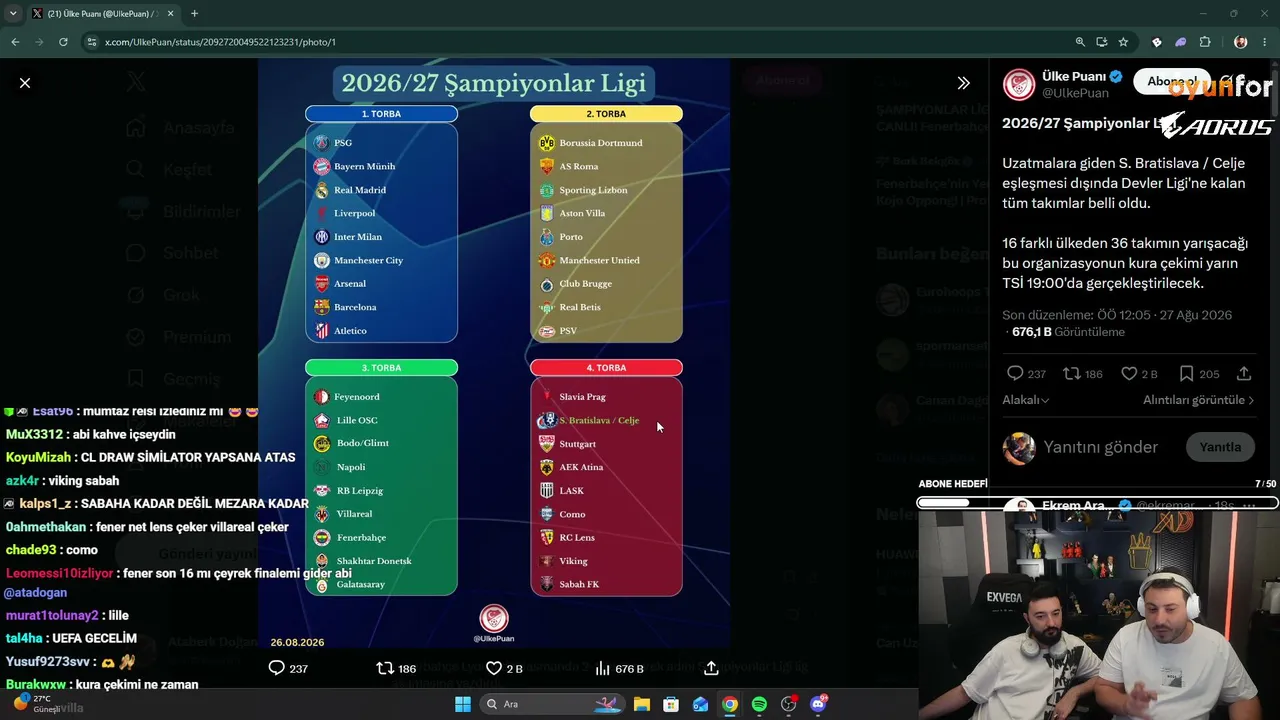Click the chat username 'Leomessi10izliyor'
This screenshot has height=720, width=1280.
tap(60, 573)
